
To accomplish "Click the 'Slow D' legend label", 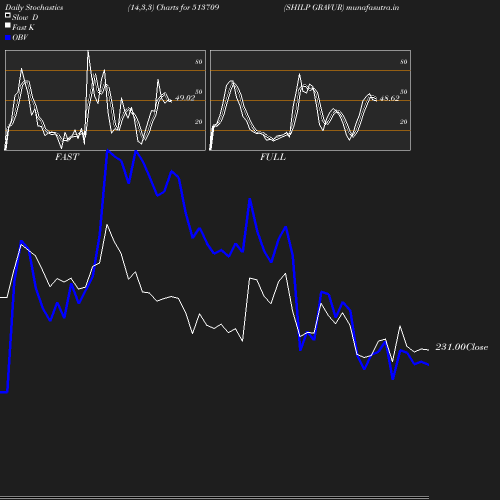I will click(25, 17).
